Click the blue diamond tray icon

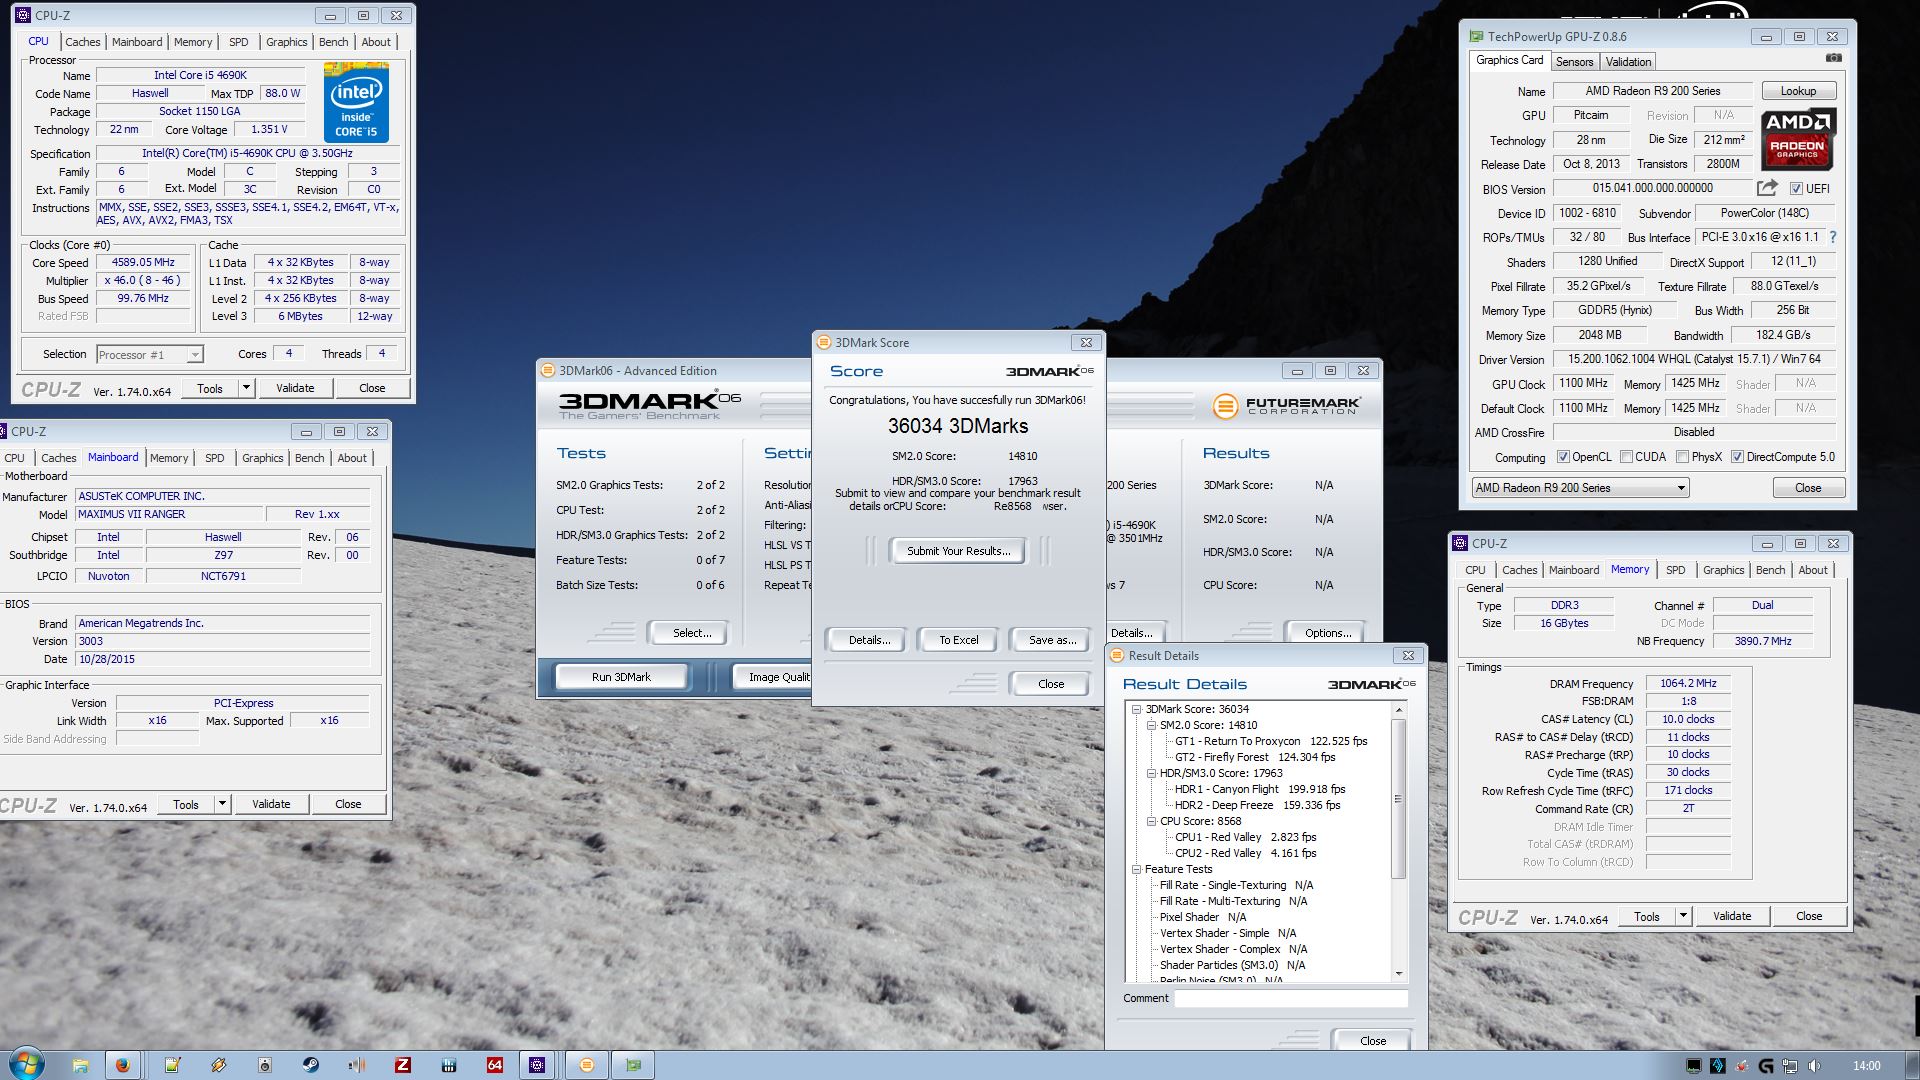click(1718, 1066)
